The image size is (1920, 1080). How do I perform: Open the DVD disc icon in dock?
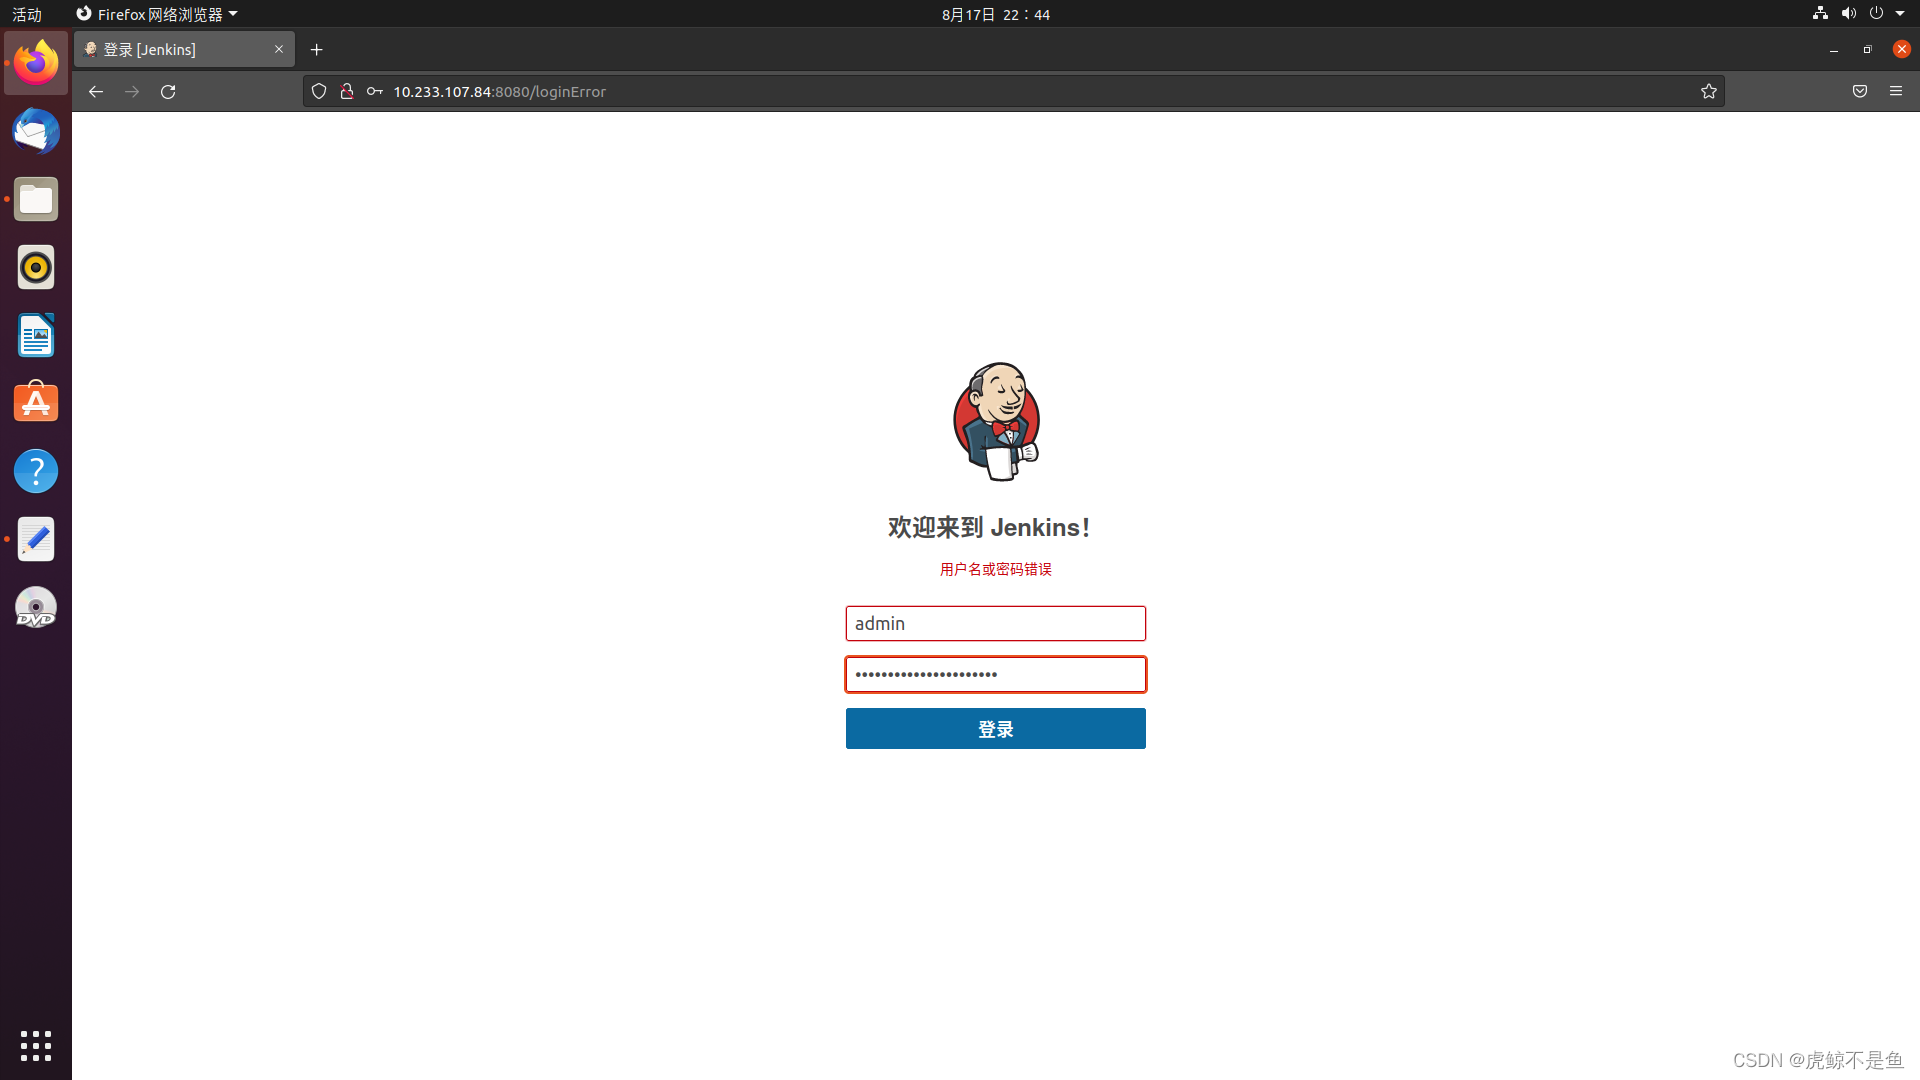tap(36, 607)
